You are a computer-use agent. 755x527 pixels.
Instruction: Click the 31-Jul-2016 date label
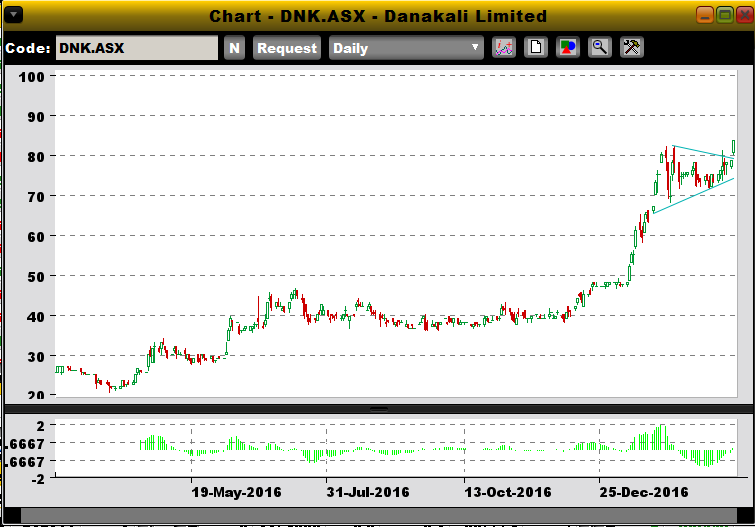(x=368, y=492)
